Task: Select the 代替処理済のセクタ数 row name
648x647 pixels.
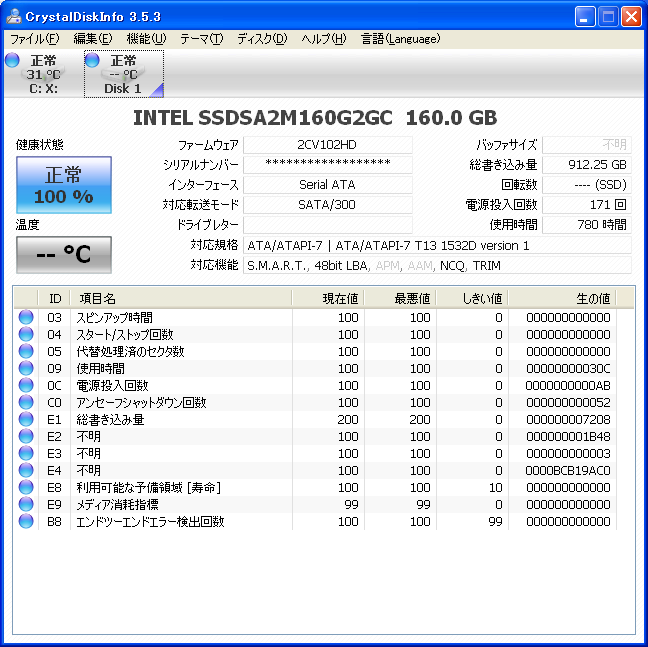Action: coord(130,351)
